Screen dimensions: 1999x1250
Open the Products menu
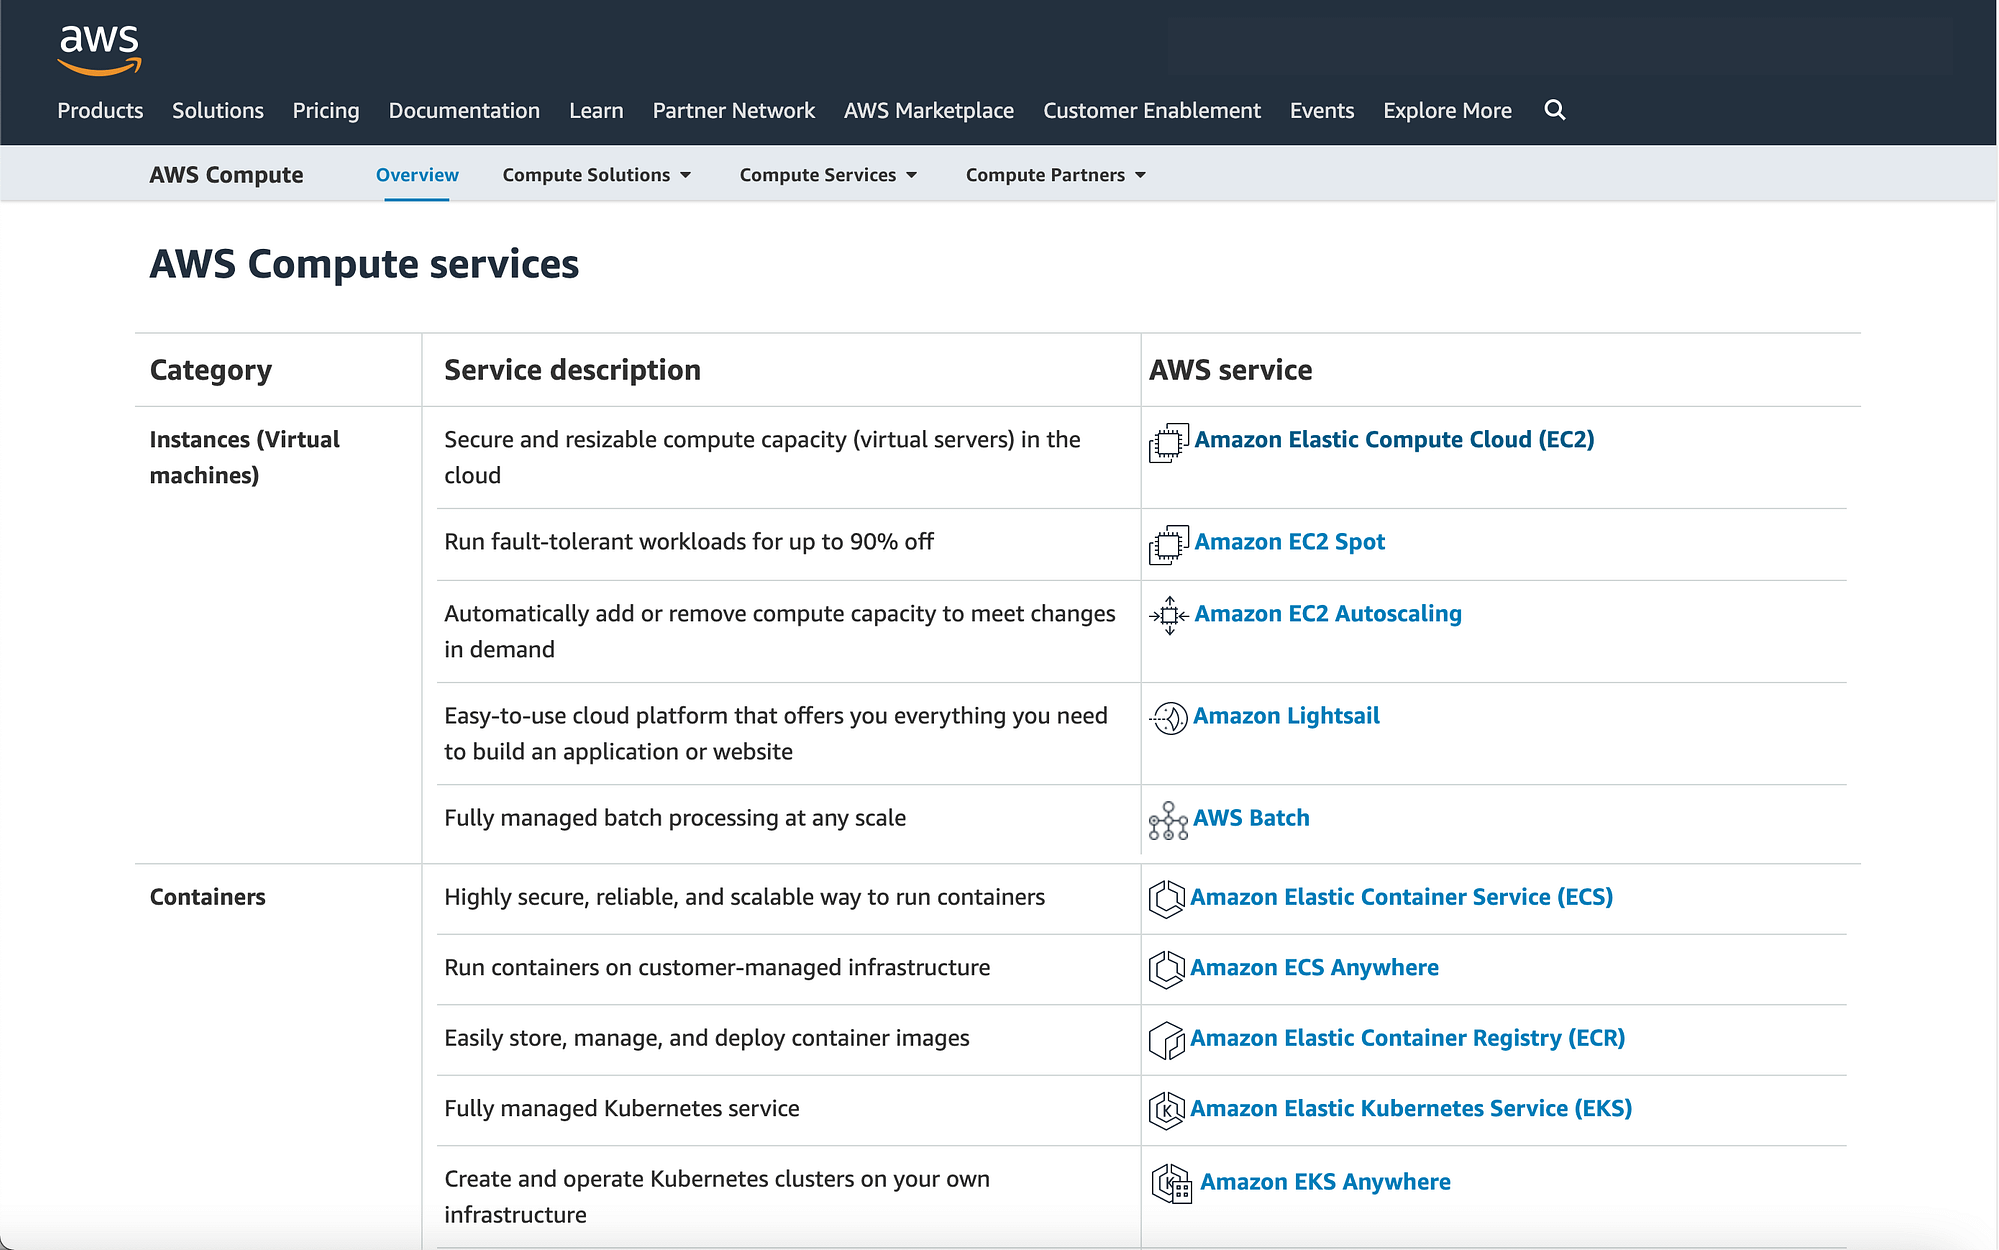pyautogui.click(x=100, y=111)
